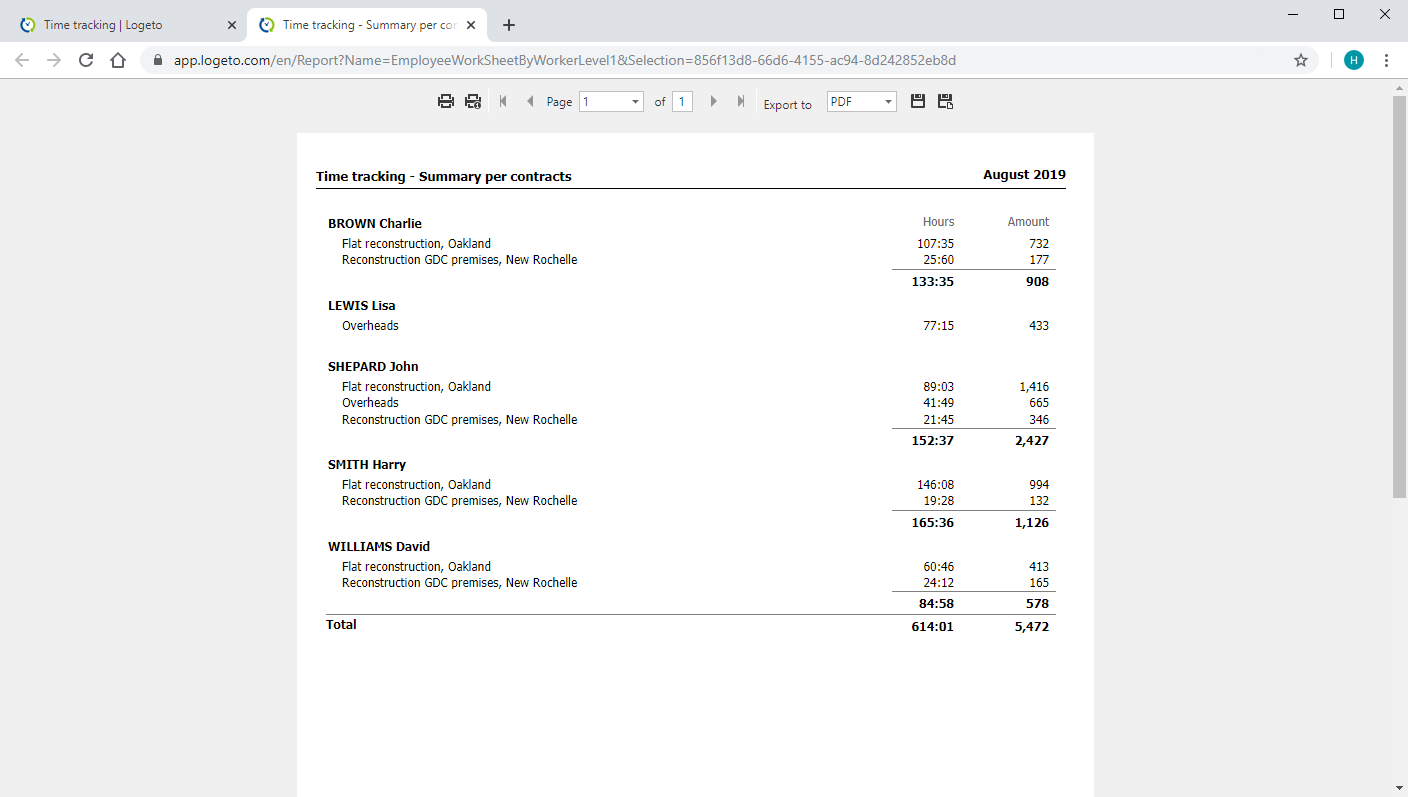Viewport: 1408px width, 797px height.
Task: Click the August 2019 date heading
Action: point(1024,174)
